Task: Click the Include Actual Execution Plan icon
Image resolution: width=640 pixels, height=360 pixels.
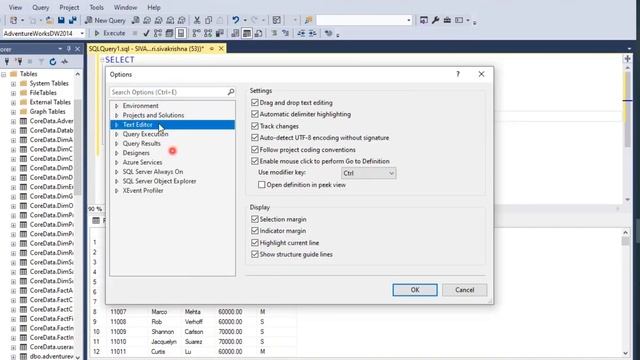Action: tap(196, 33)
